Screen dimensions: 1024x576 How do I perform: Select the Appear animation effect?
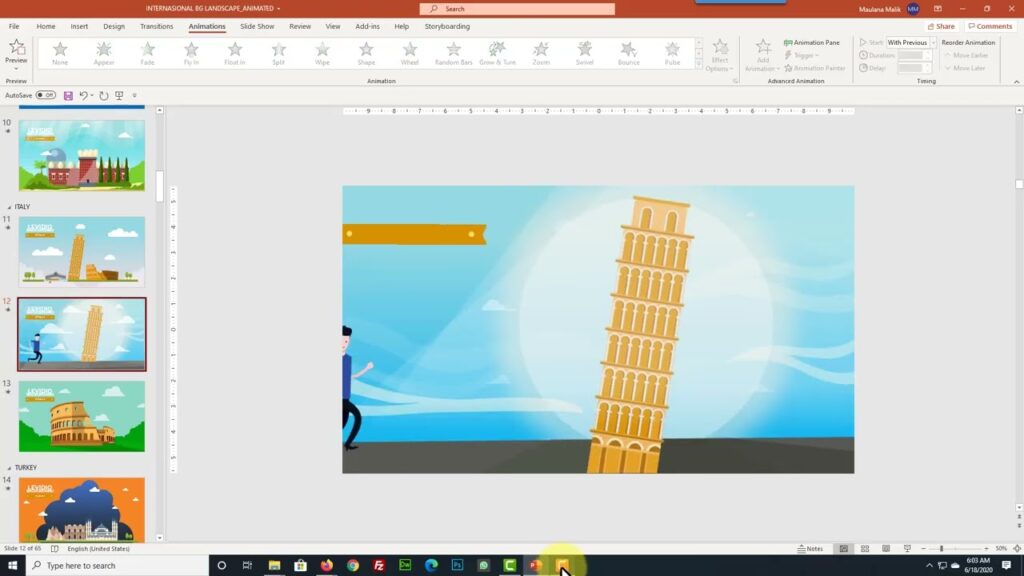click(x=104, y=54)
